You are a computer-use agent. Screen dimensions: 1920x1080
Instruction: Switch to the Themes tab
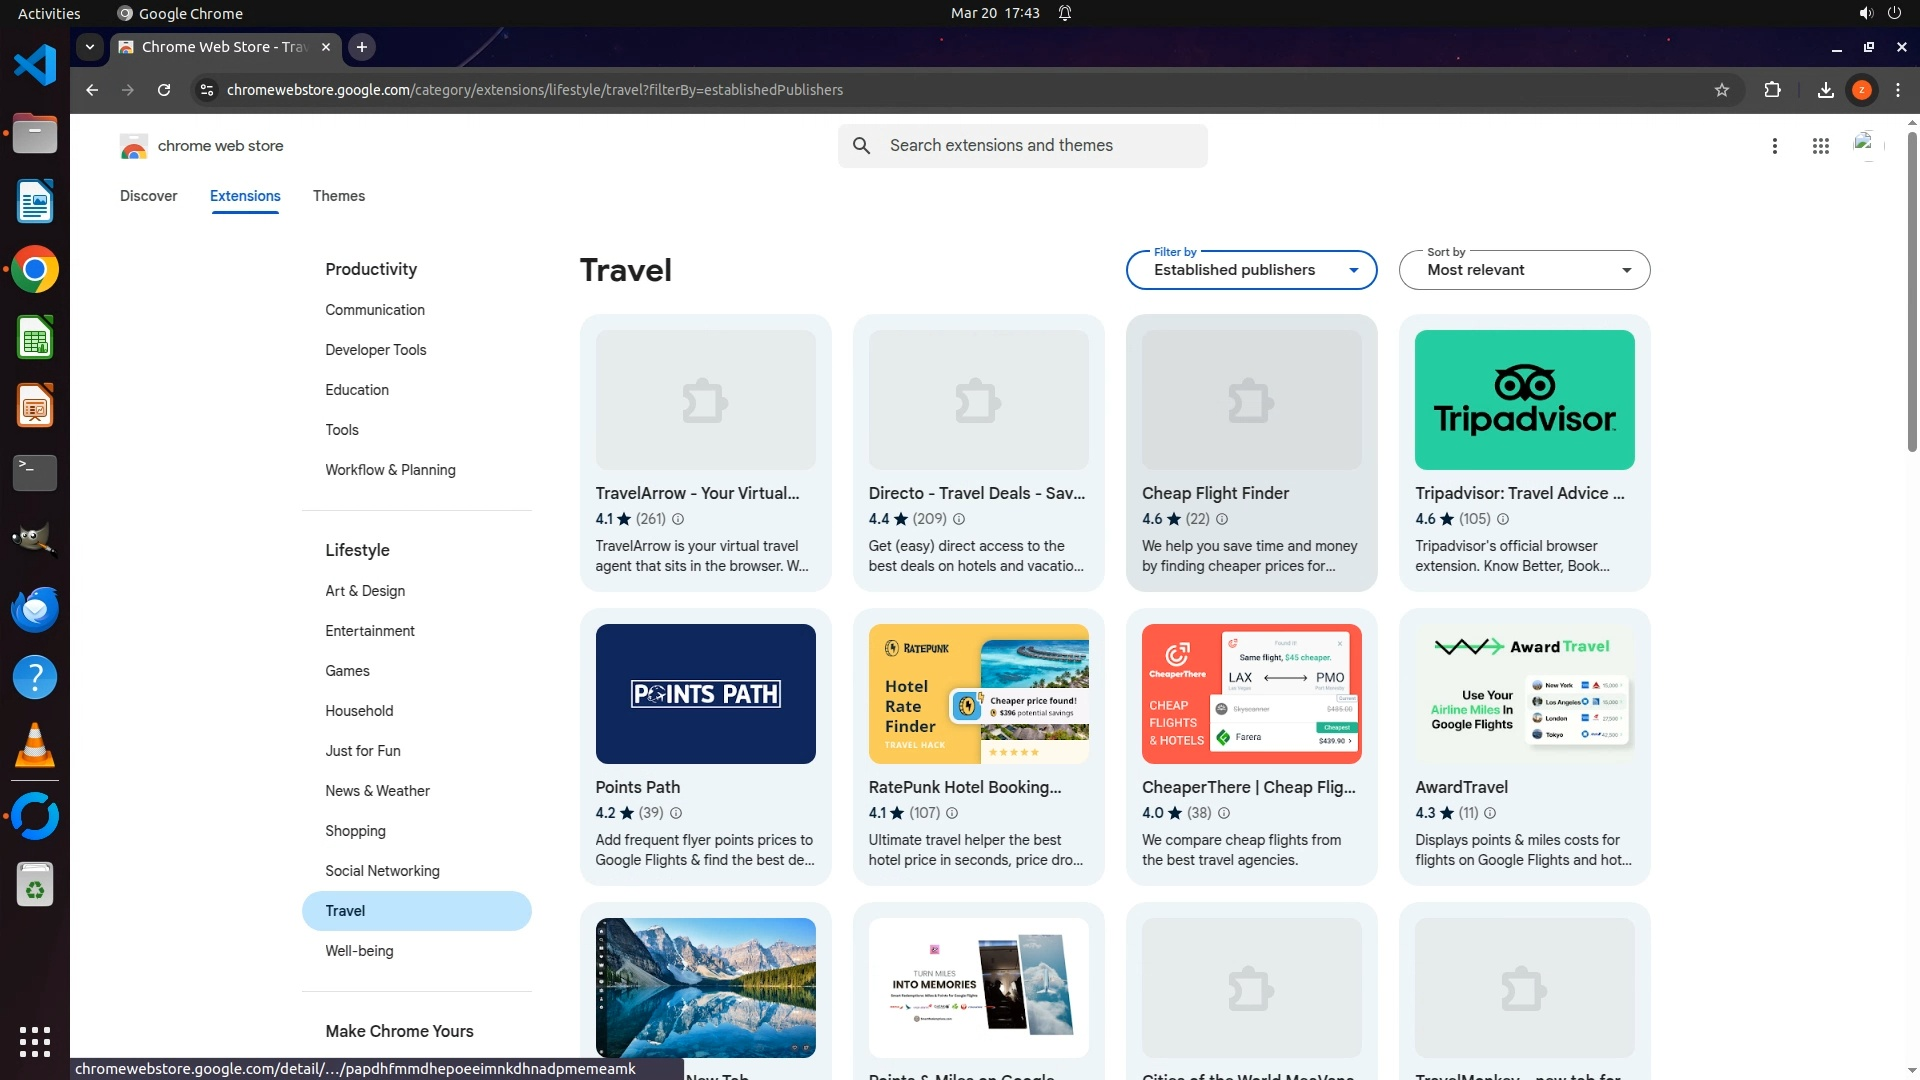tap(338, 196)
